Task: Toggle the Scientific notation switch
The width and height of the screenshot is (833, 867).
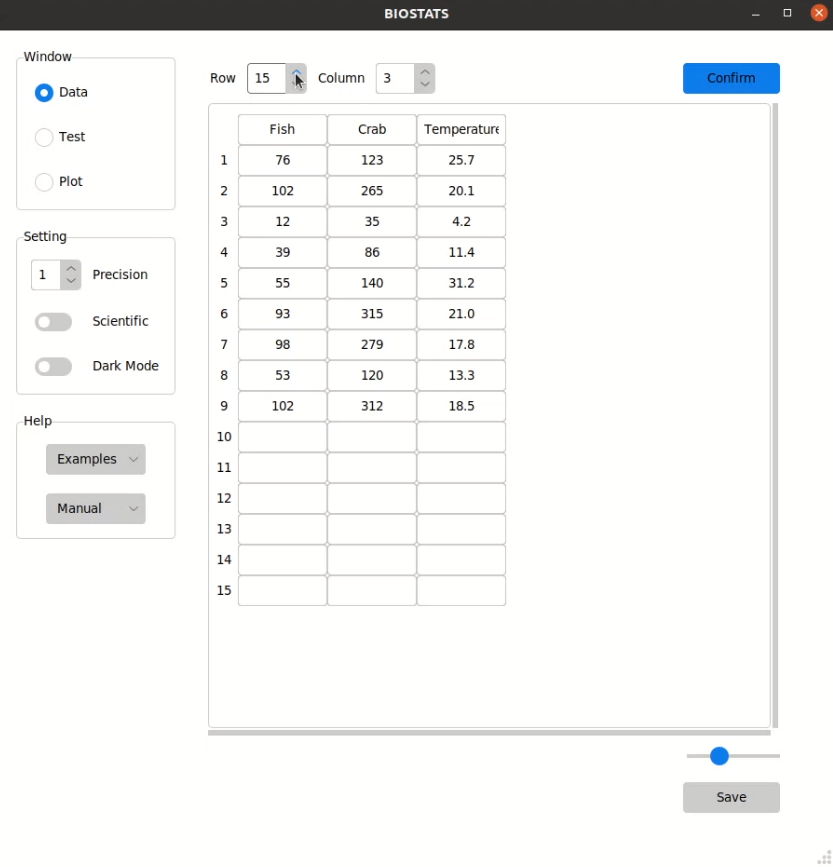Action: point(53,322)
